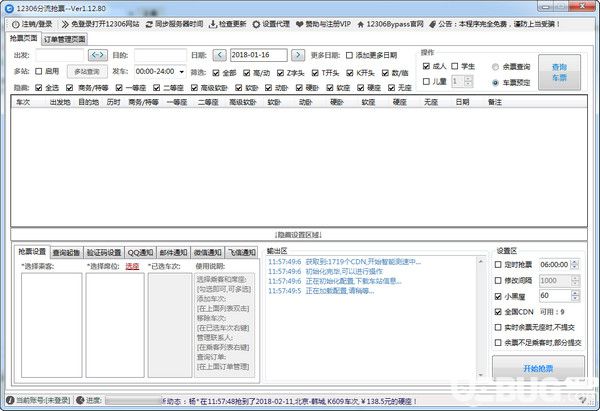Toggle the T开头 filter checkbox
Screen dimensions: 600x411
click(x=315, y=73)
